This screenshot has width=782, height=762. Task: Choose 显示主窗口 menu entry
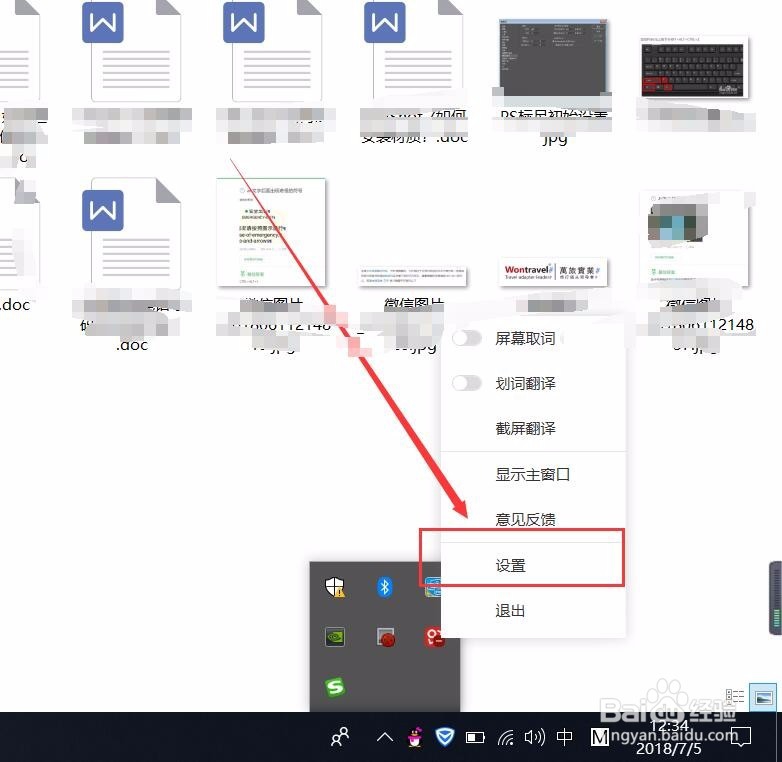(533, 474)
